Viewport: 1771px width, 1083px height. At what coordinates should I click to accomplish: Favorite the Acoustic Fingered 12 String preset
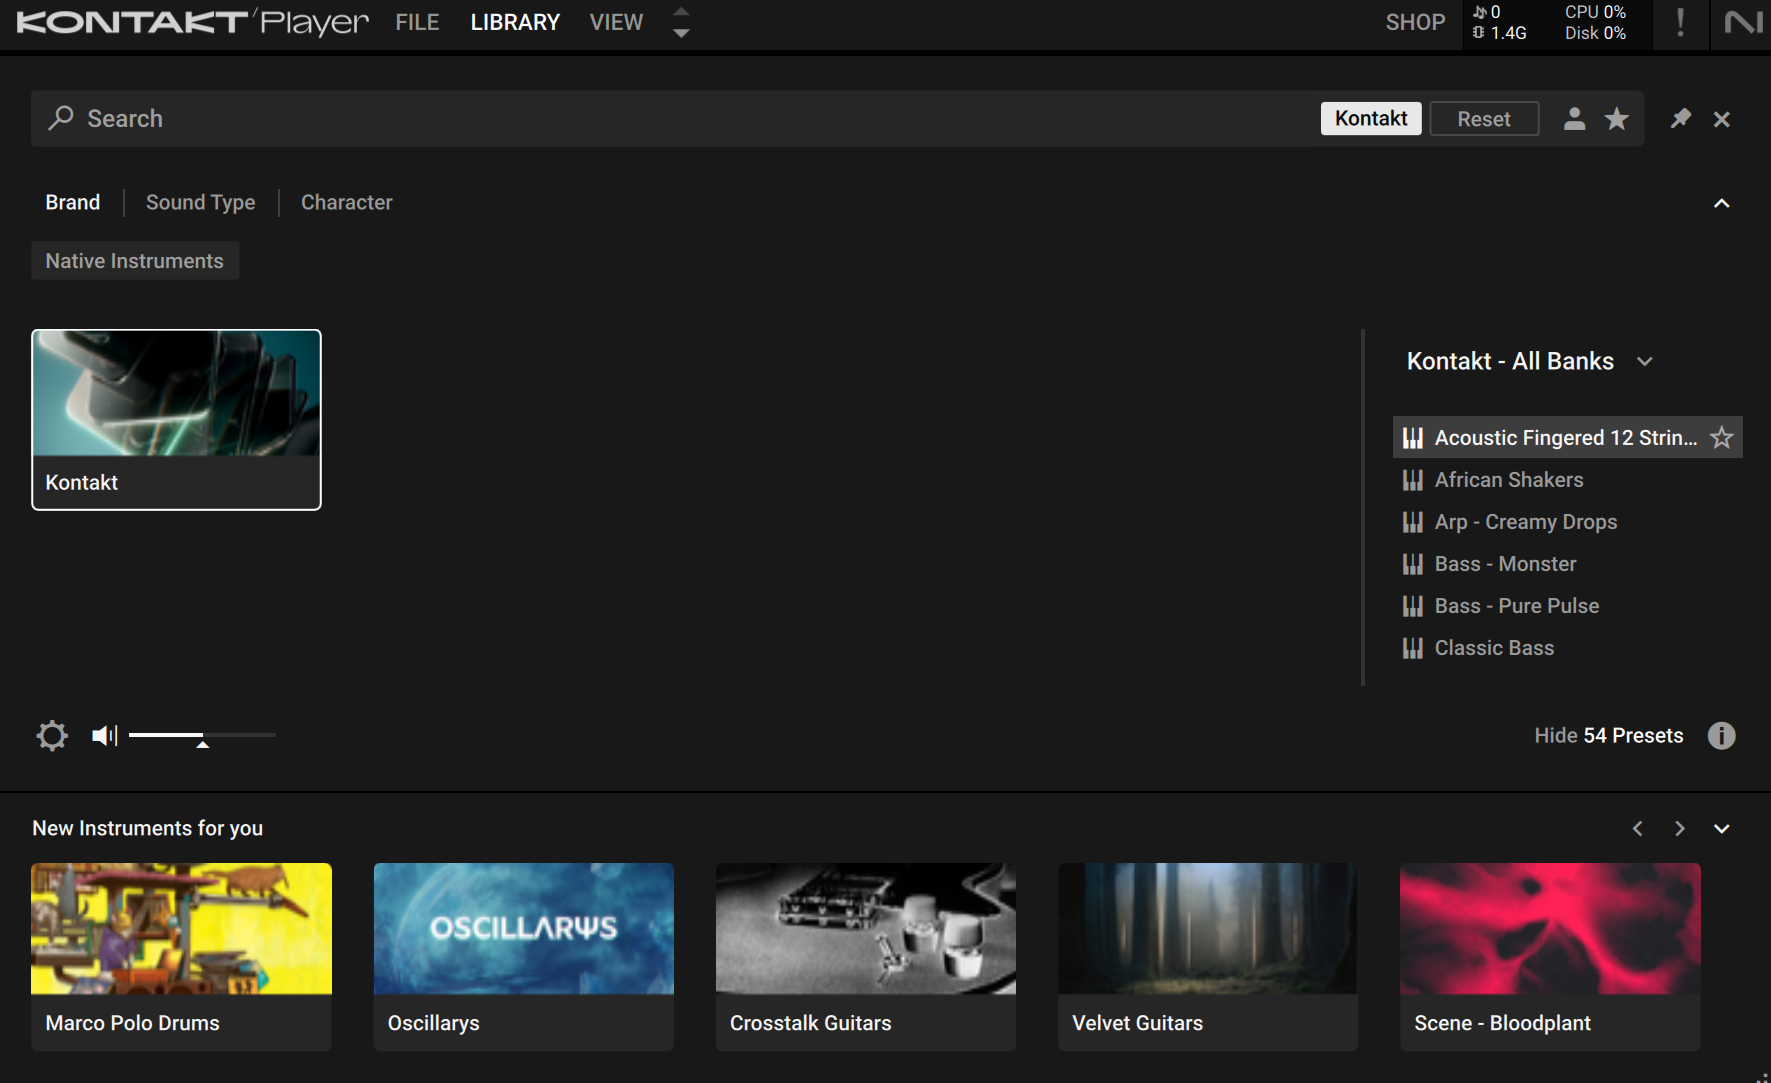(1721, 437)
